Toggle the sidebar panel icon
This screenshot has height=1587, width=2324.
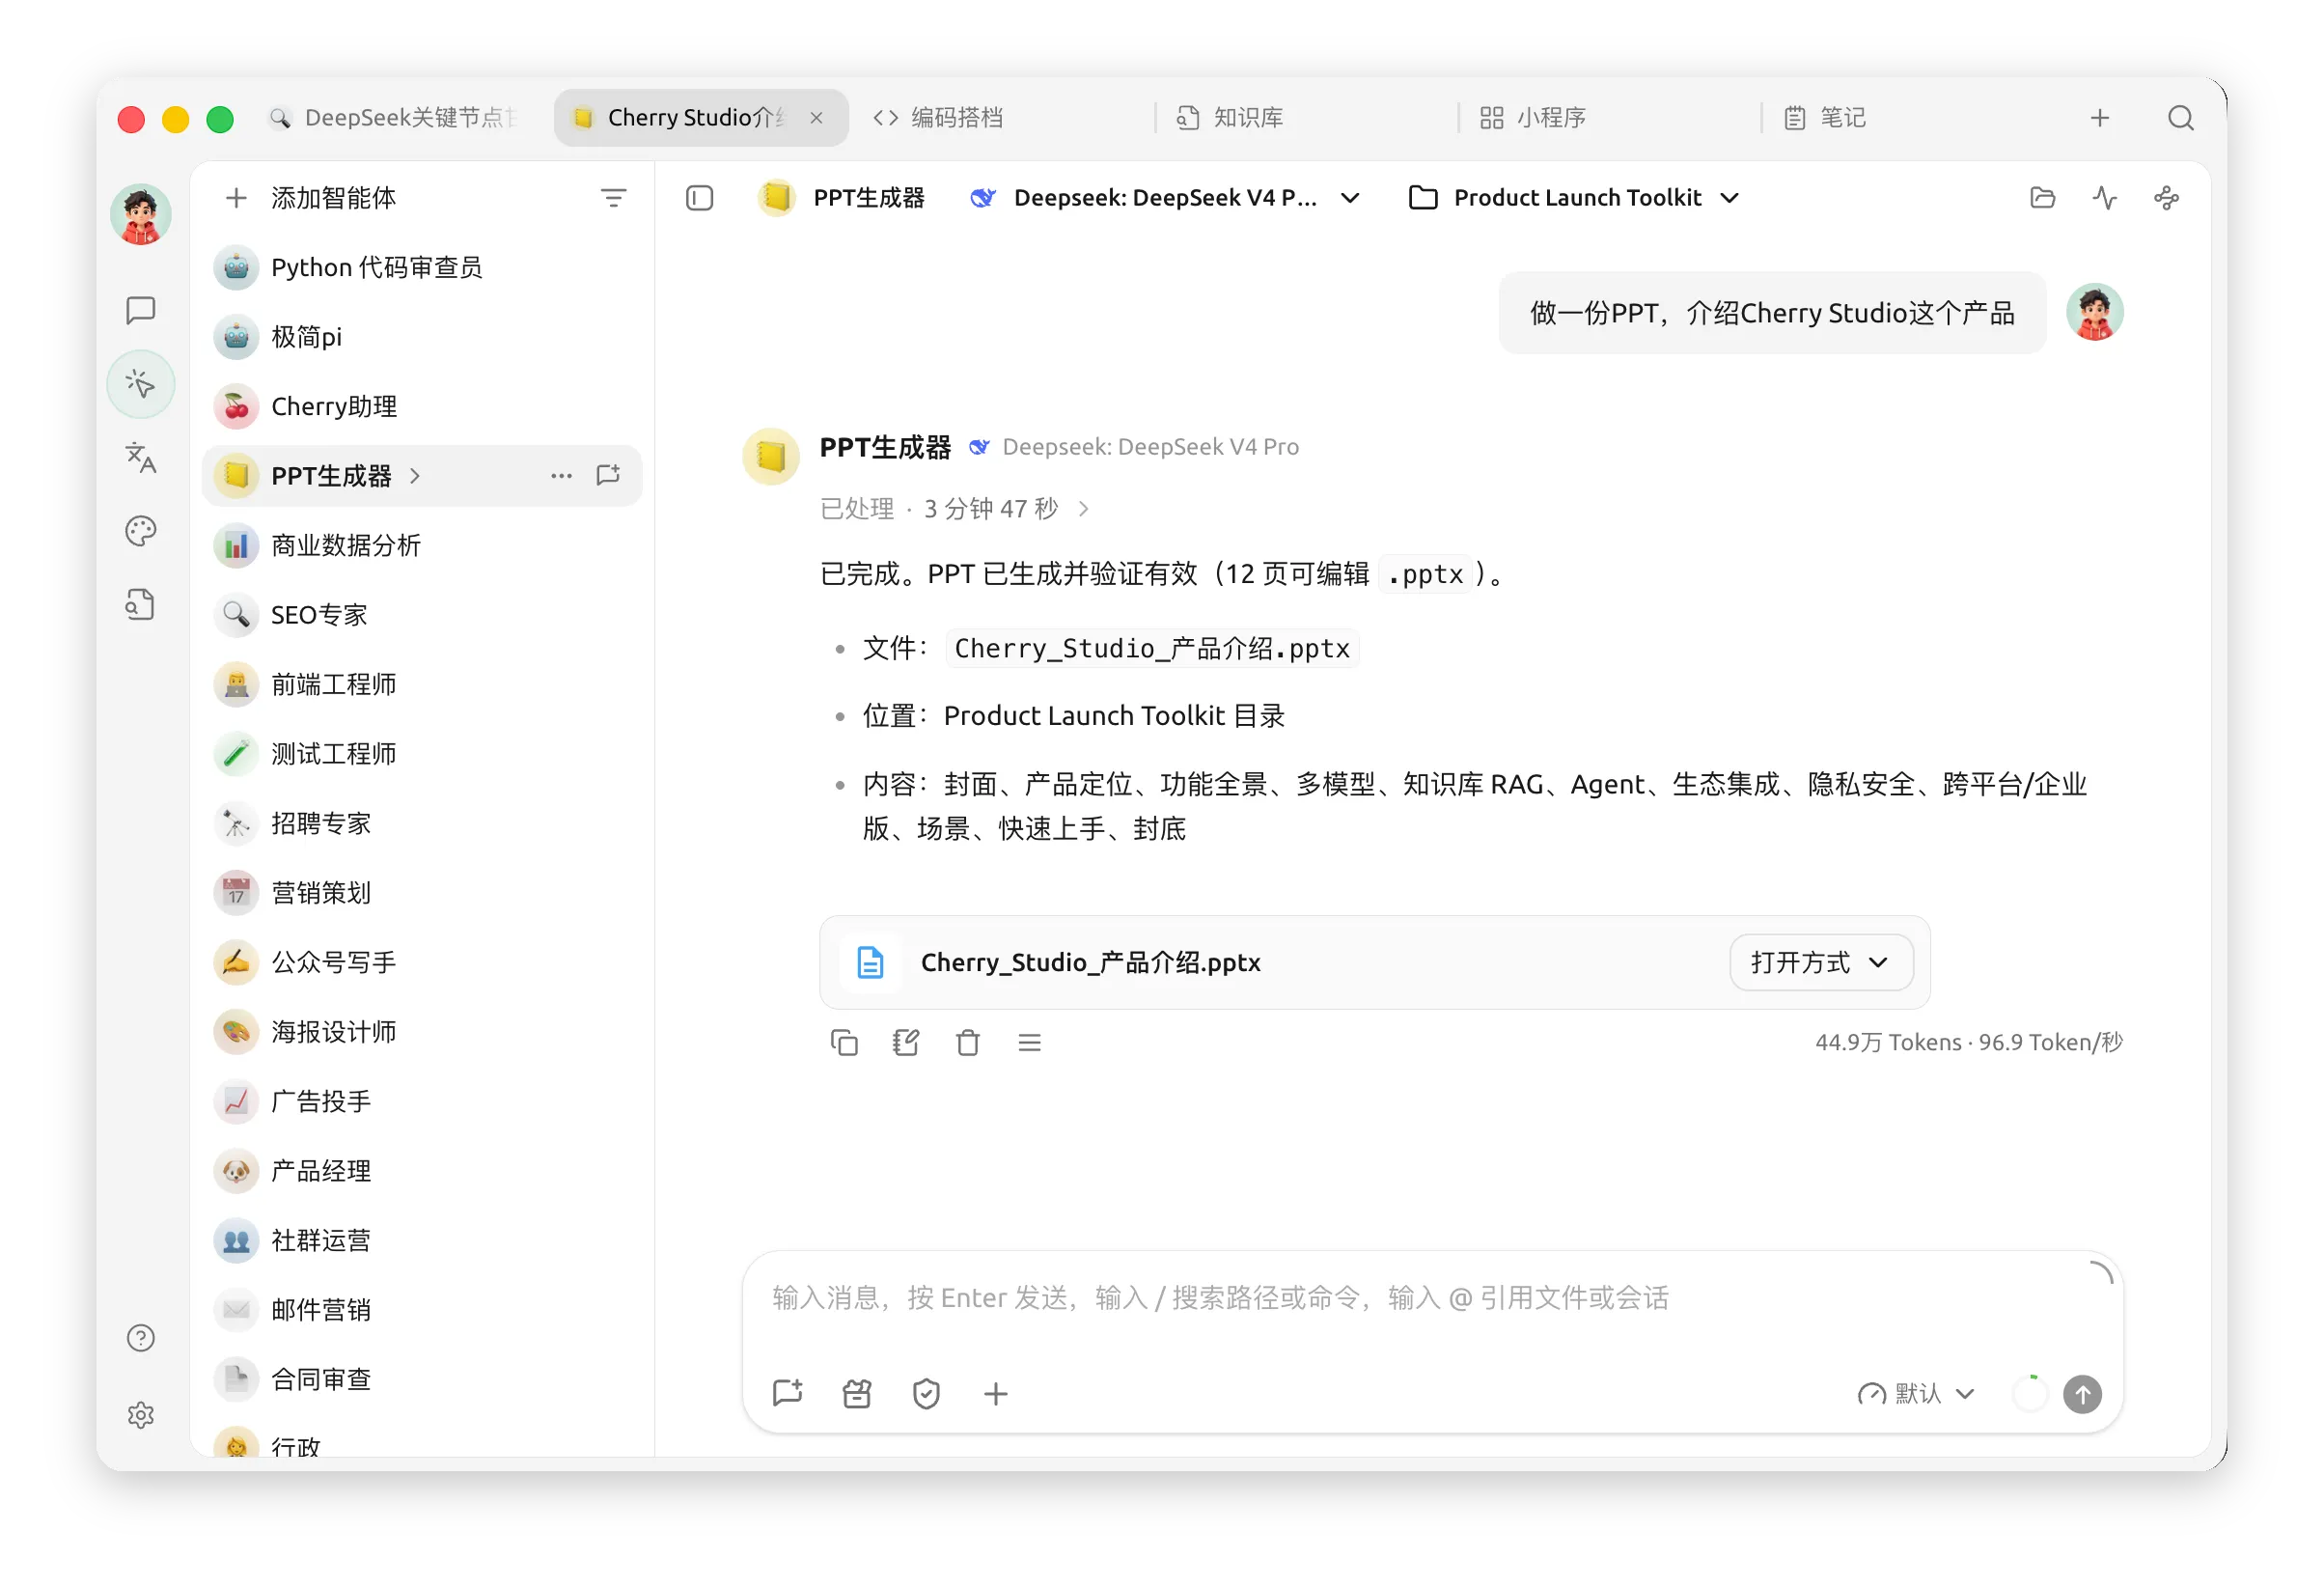coord(700,198)
